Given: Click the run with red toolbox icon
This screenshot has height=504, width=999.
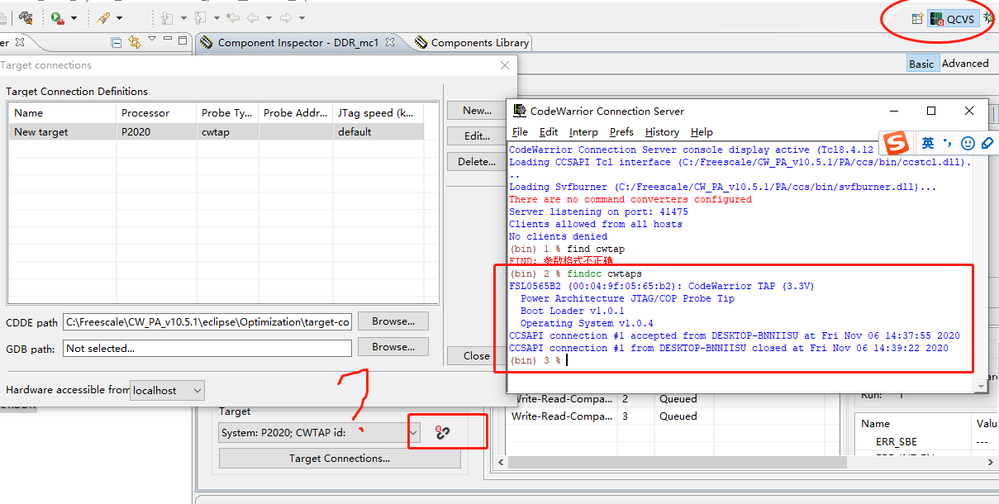Looking at the screenshot, I should (57, 18).
